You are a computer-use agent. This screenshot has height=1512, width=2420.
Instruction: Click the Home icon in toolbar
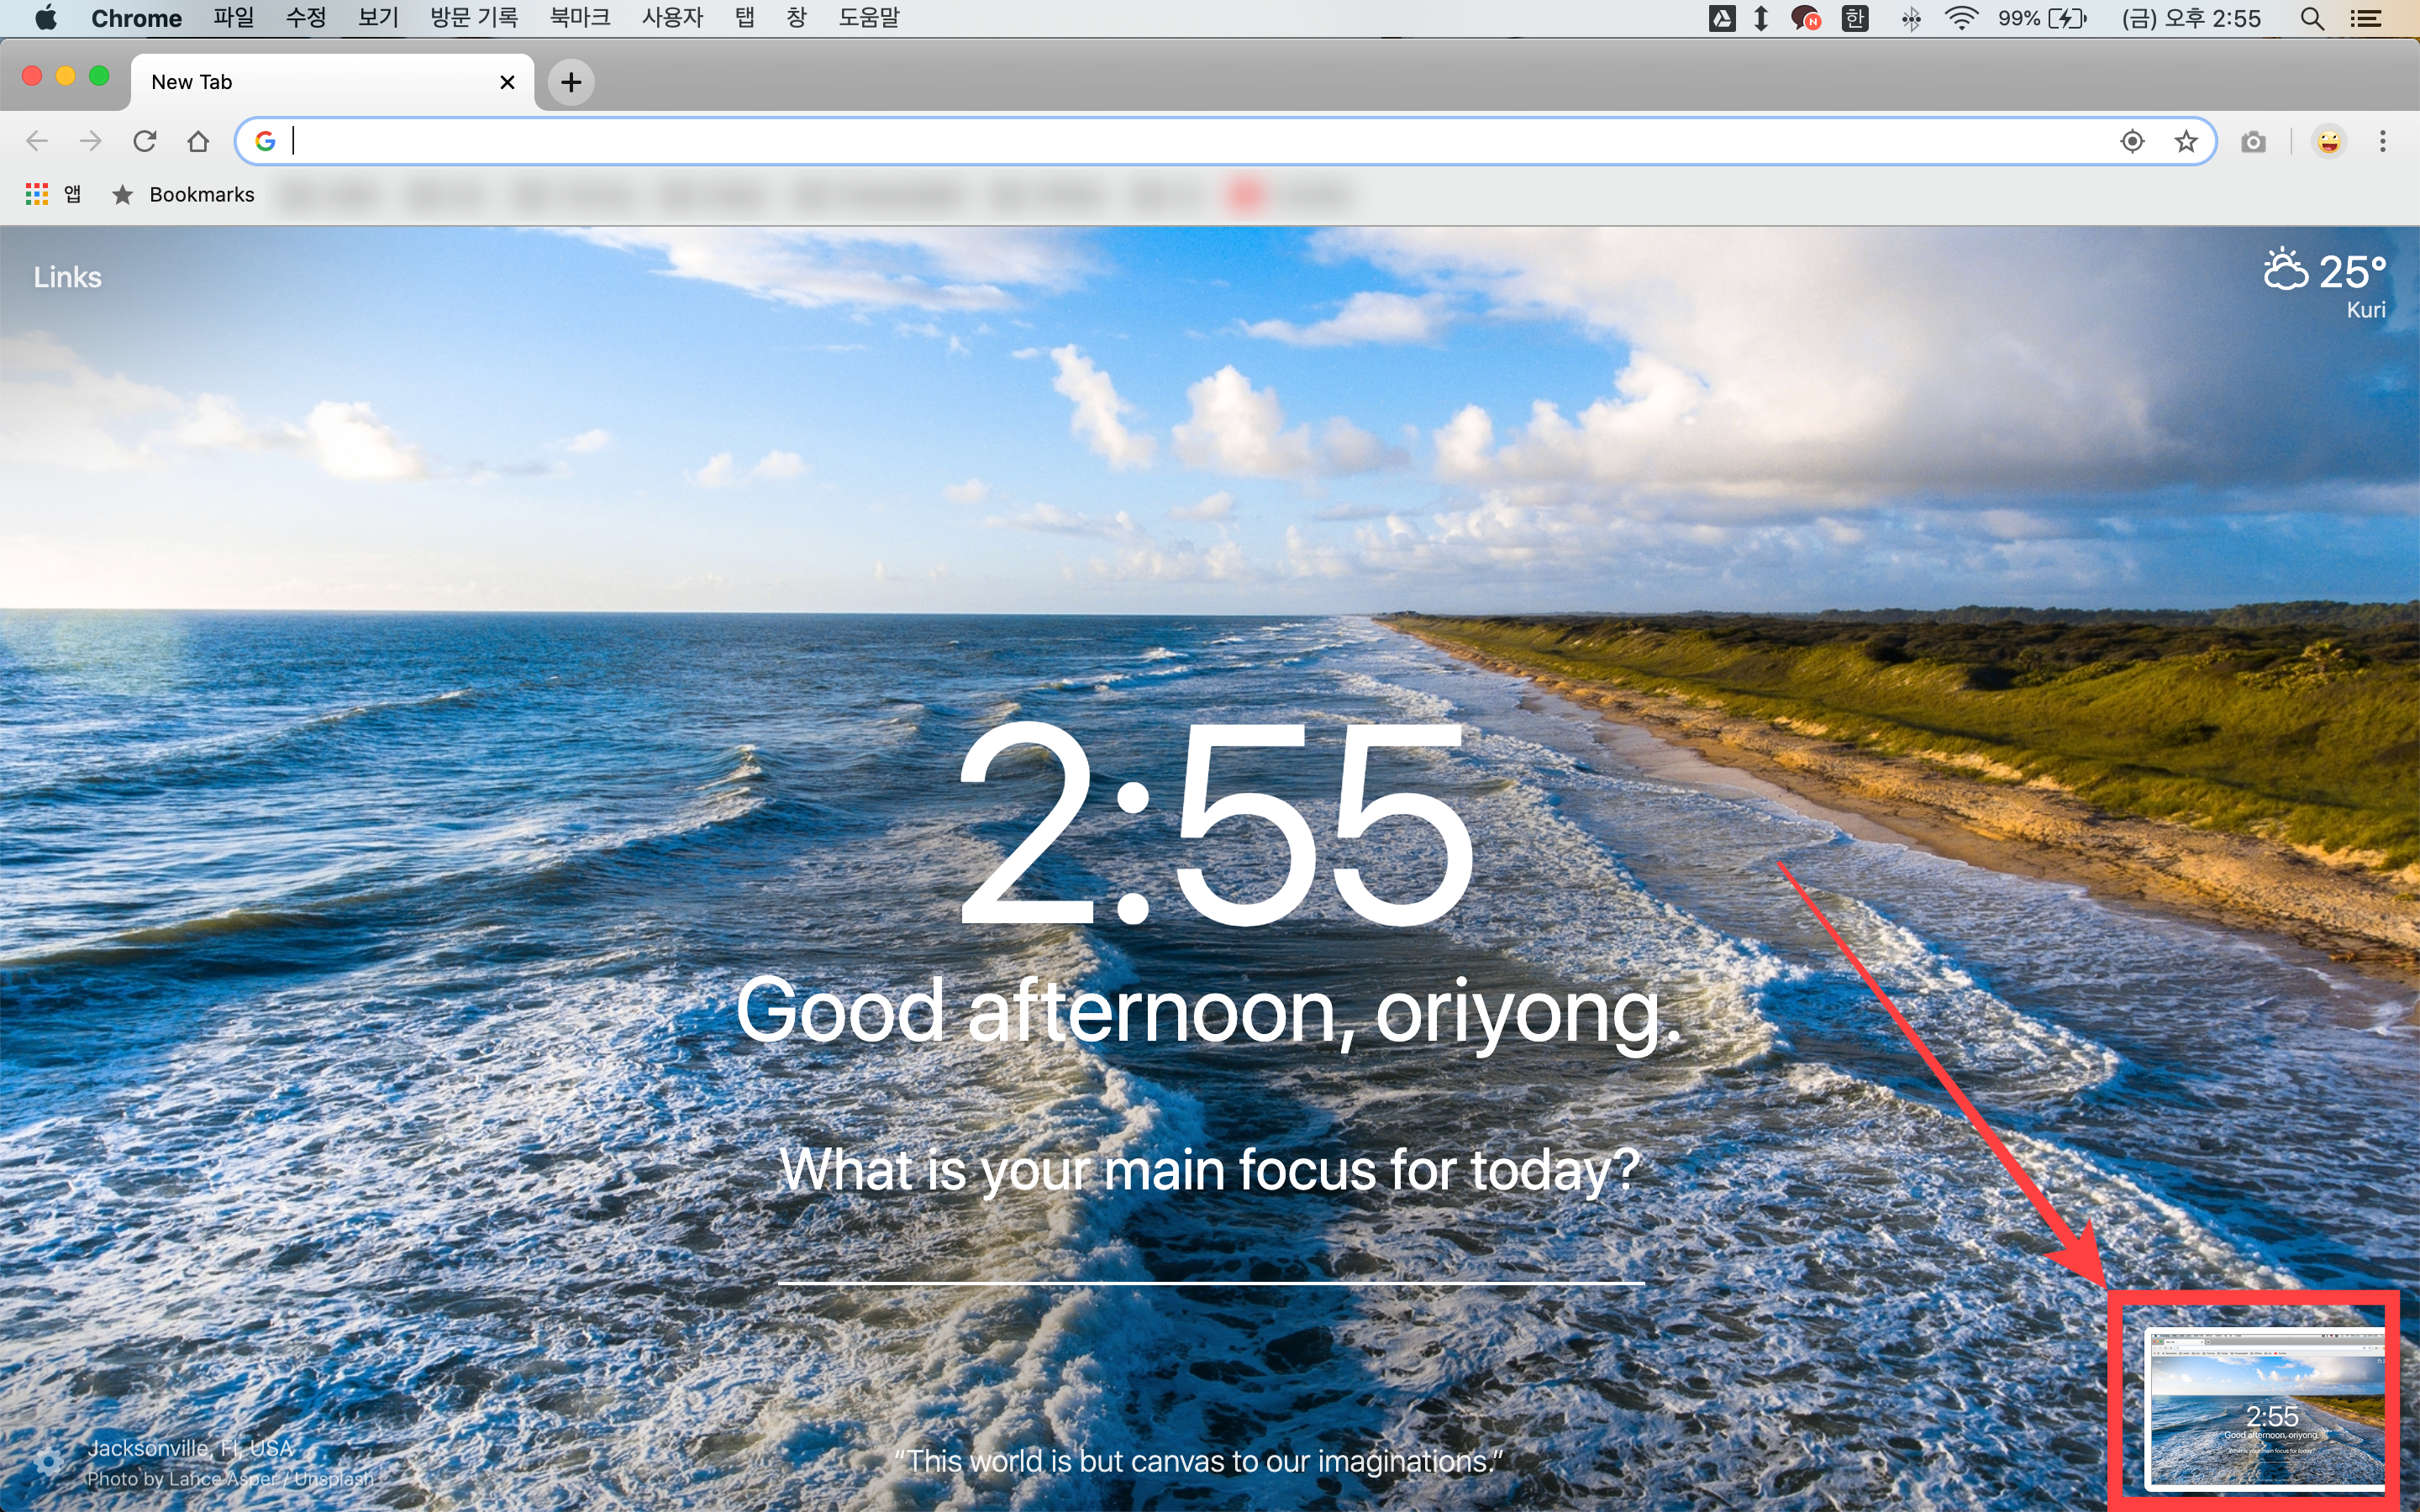coord(198,141)
